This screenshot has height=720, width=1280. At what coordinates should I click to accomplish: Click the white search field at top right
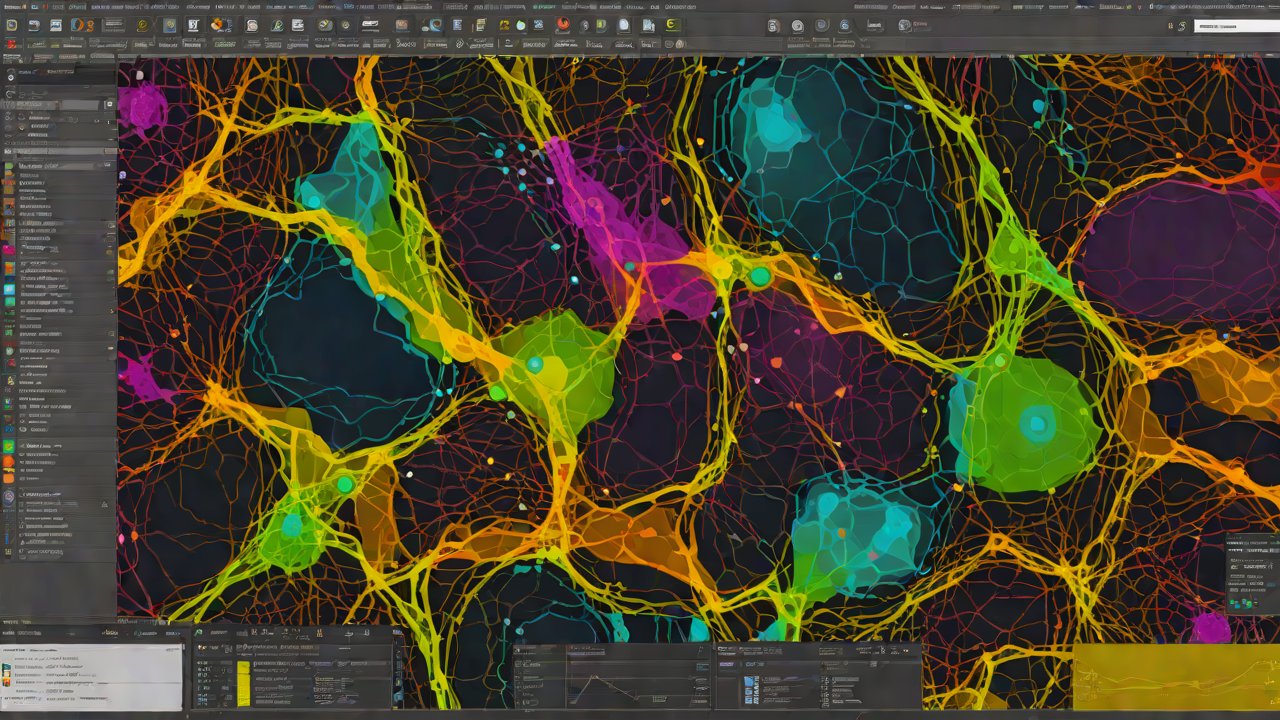[x=1236, y=26]
